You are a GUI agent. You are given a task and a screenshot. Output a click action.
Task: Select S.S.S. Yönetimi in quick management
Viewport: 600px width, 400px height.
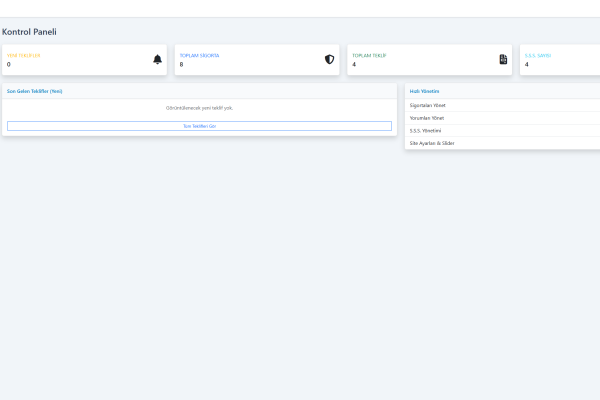coord(426,130)
